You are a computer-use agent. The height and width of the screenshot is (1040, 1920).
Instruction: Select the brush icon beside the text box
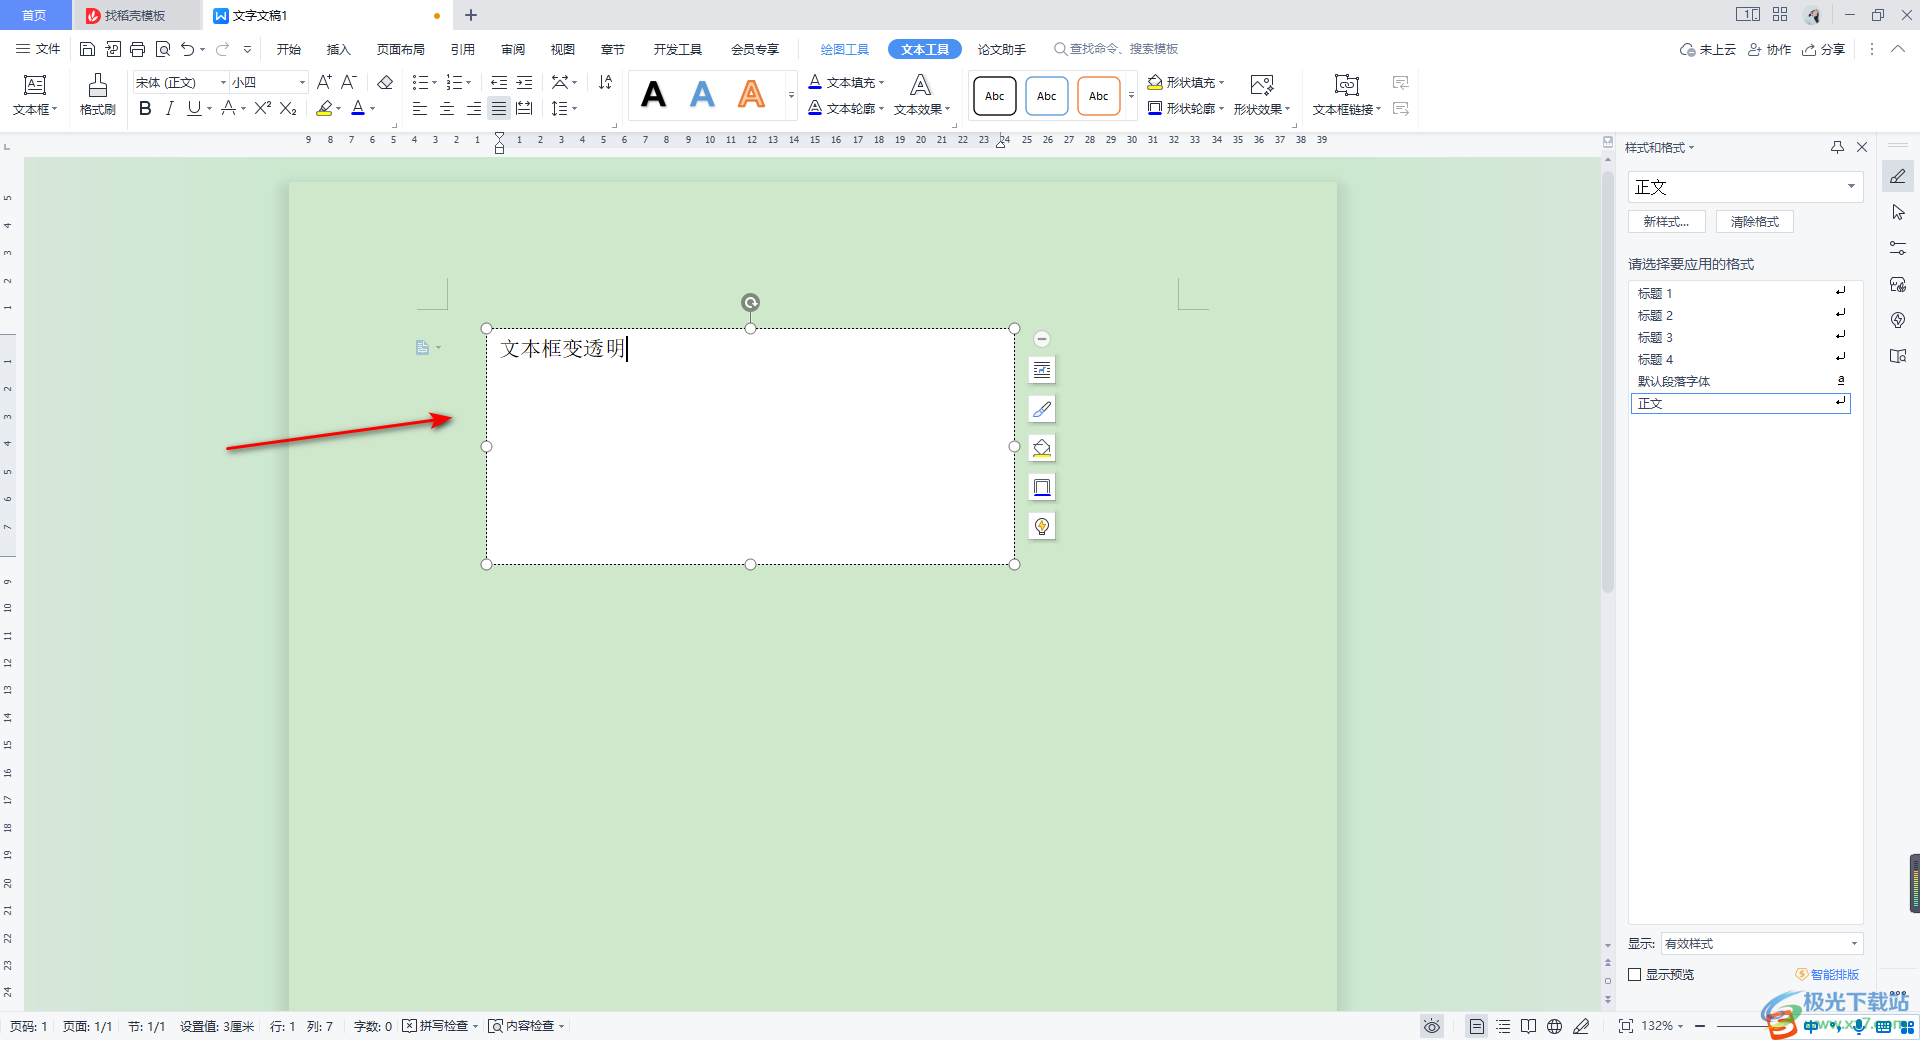[1041, 408]
